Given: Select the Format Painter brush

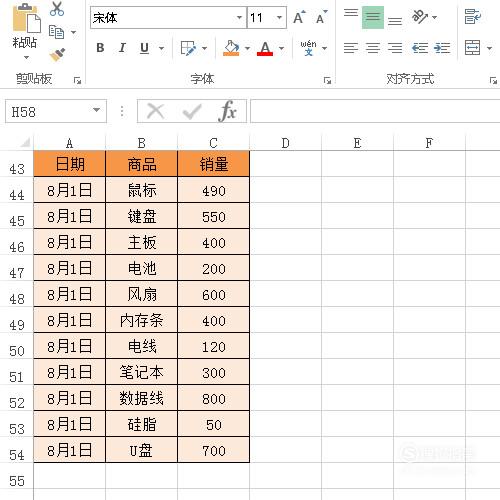Looking at the screenshot, I should [x=57, y=55].
